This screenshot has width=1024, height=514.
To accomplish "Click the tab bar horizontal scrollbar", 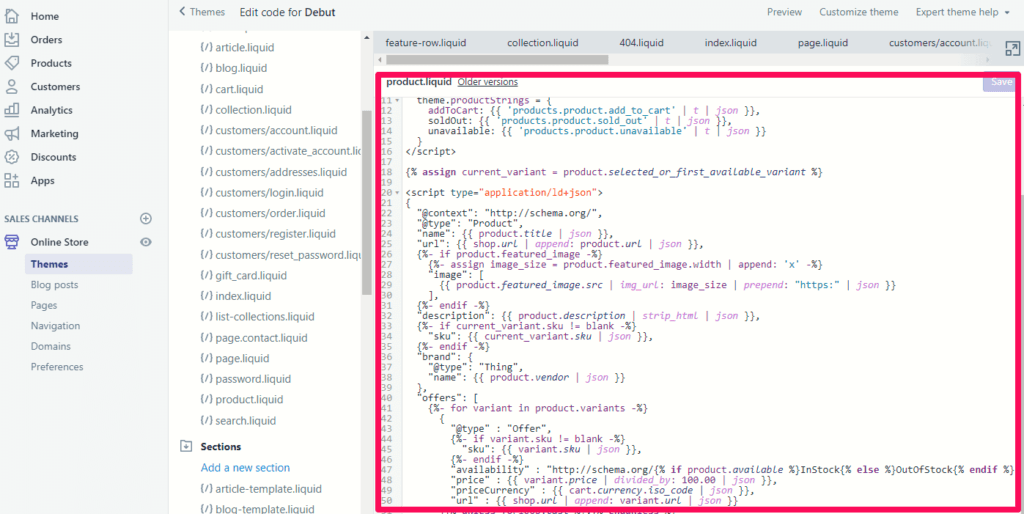I will [x=497, y=59].
